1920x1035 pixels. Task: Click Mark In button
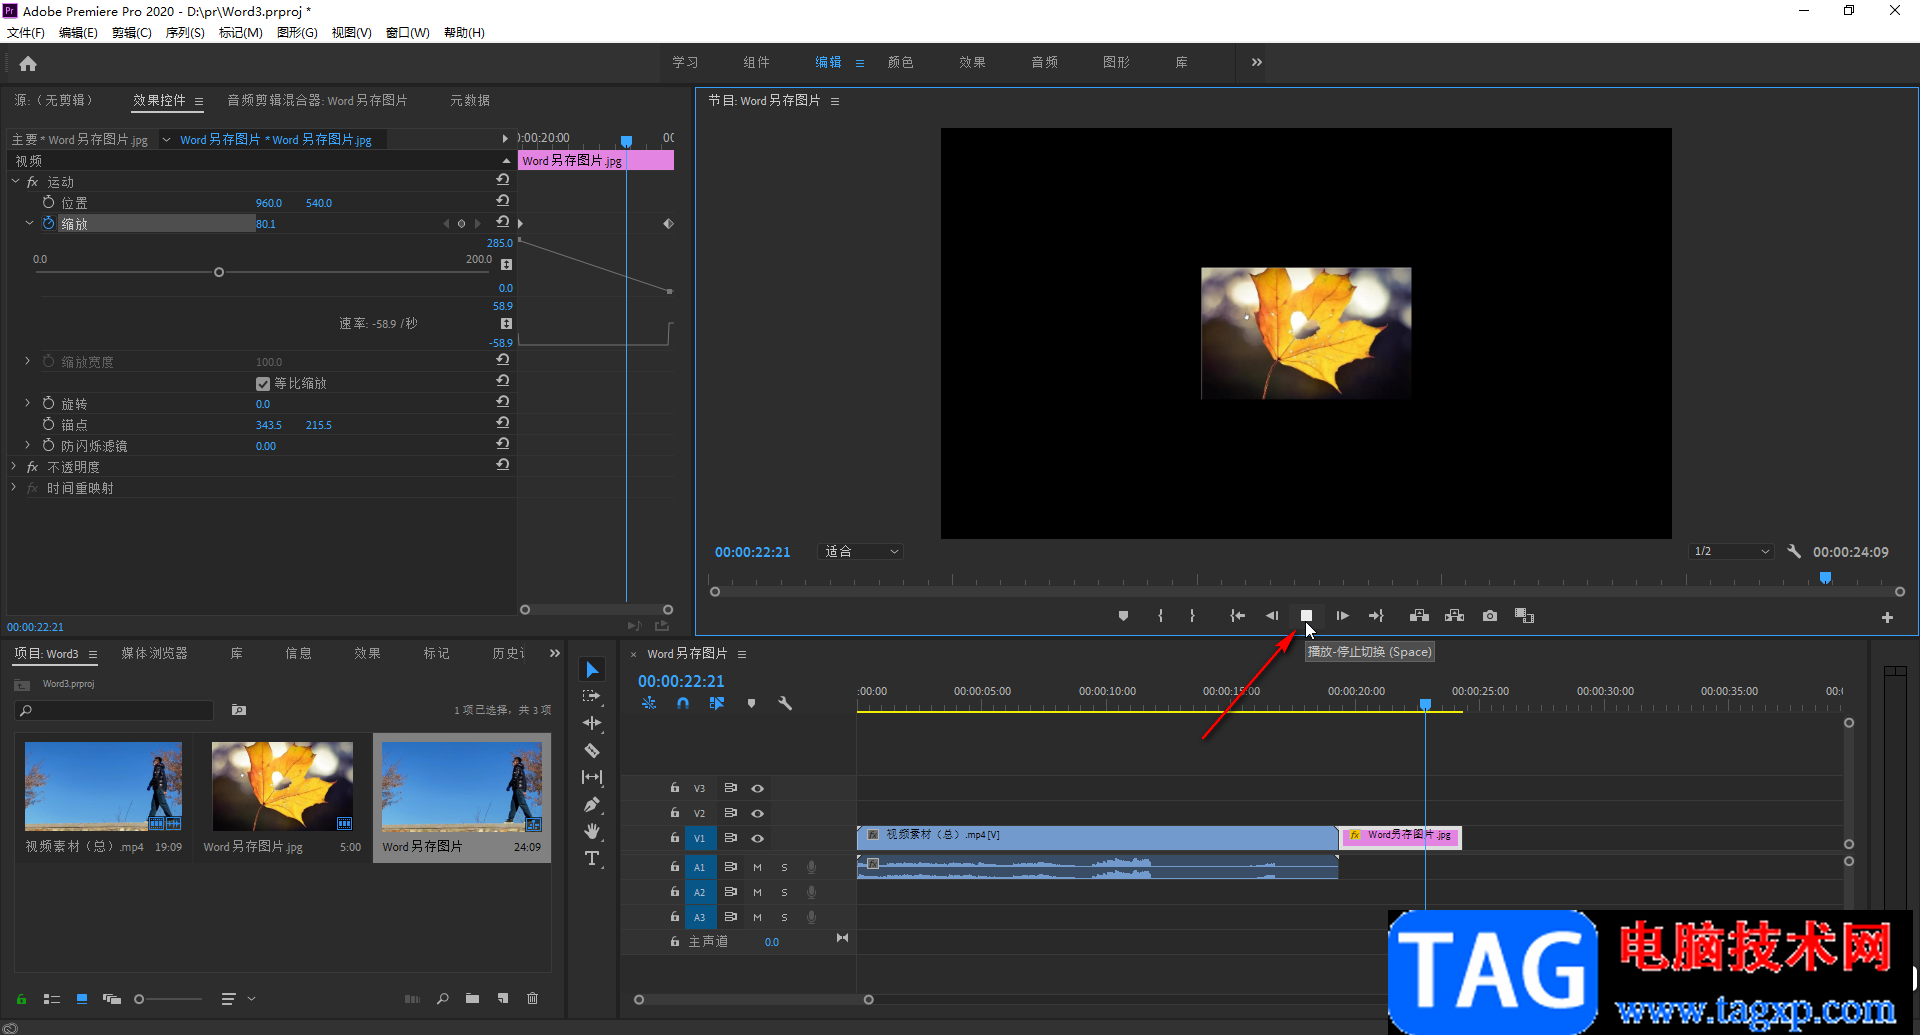(1160, 616)
